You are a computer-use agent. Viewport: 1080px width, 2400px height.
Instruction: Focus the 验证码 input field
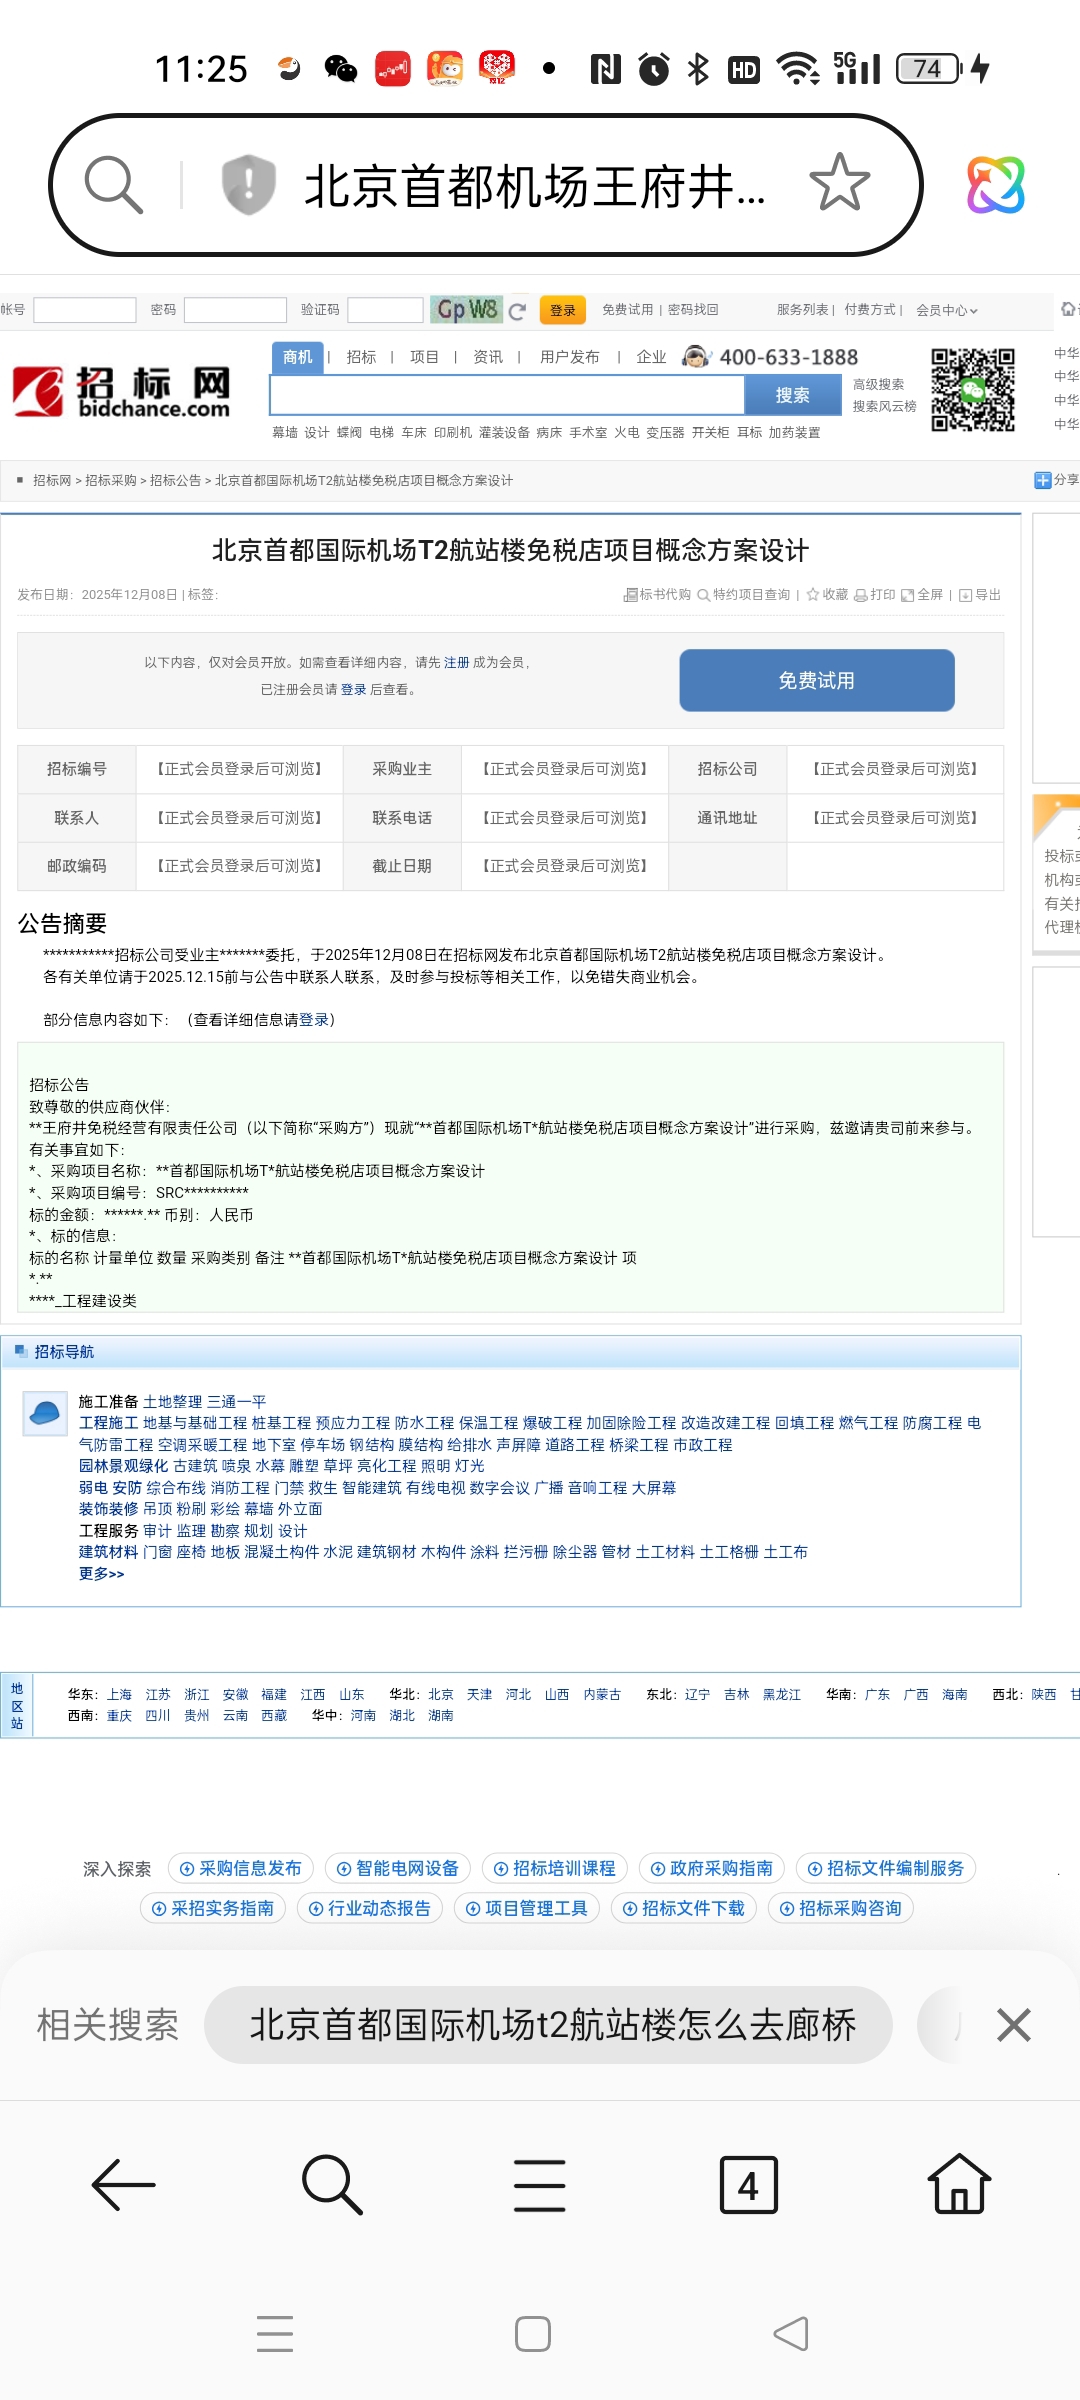pos(386,310)
